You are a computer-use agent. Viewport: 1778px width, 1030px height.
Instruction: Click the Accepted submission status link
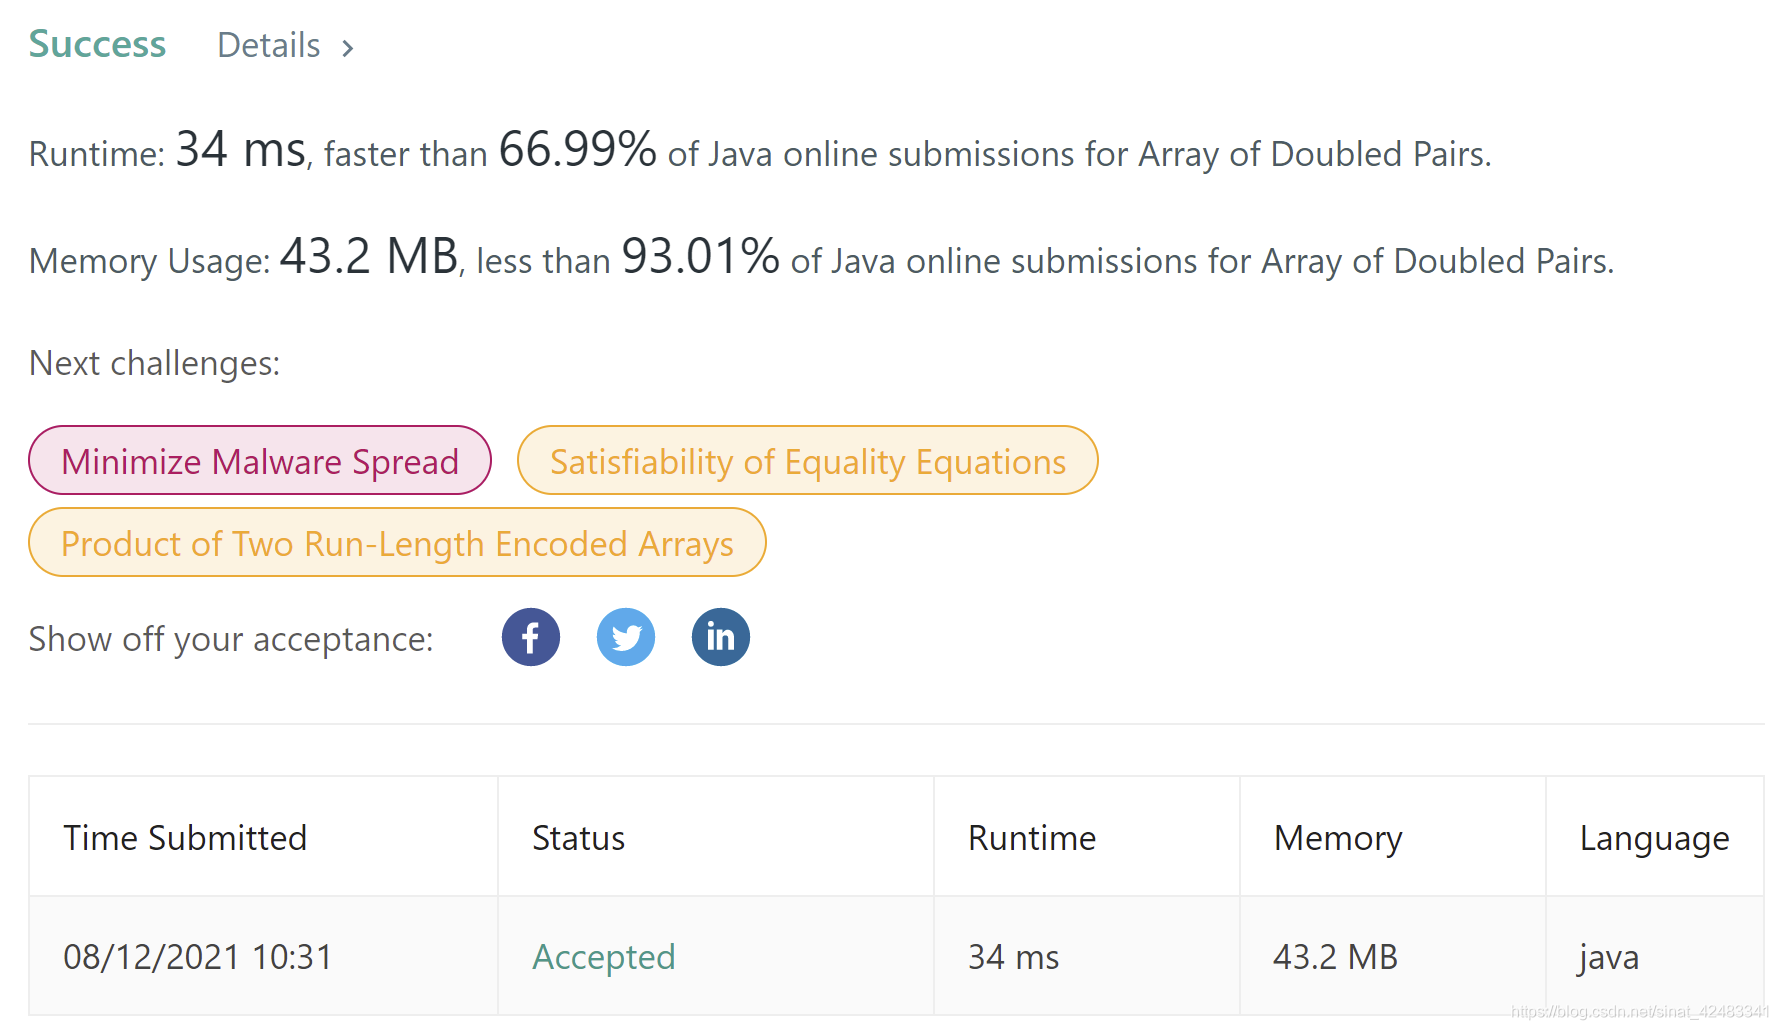pyautogui.click(x=603, y=957)
